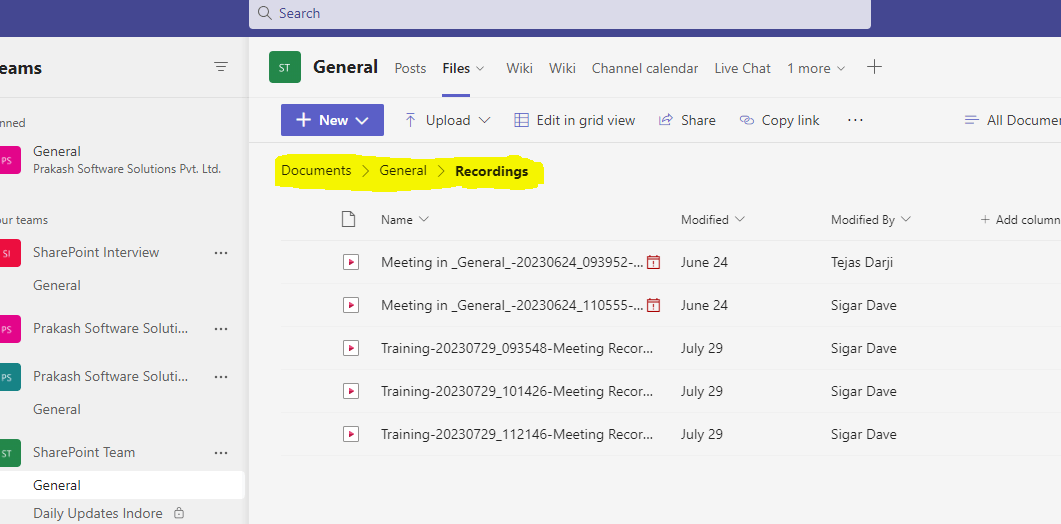1061x524 pixels.
Task: Open more options for SharePoint Interview team
Action: click(x=221, y=253)
